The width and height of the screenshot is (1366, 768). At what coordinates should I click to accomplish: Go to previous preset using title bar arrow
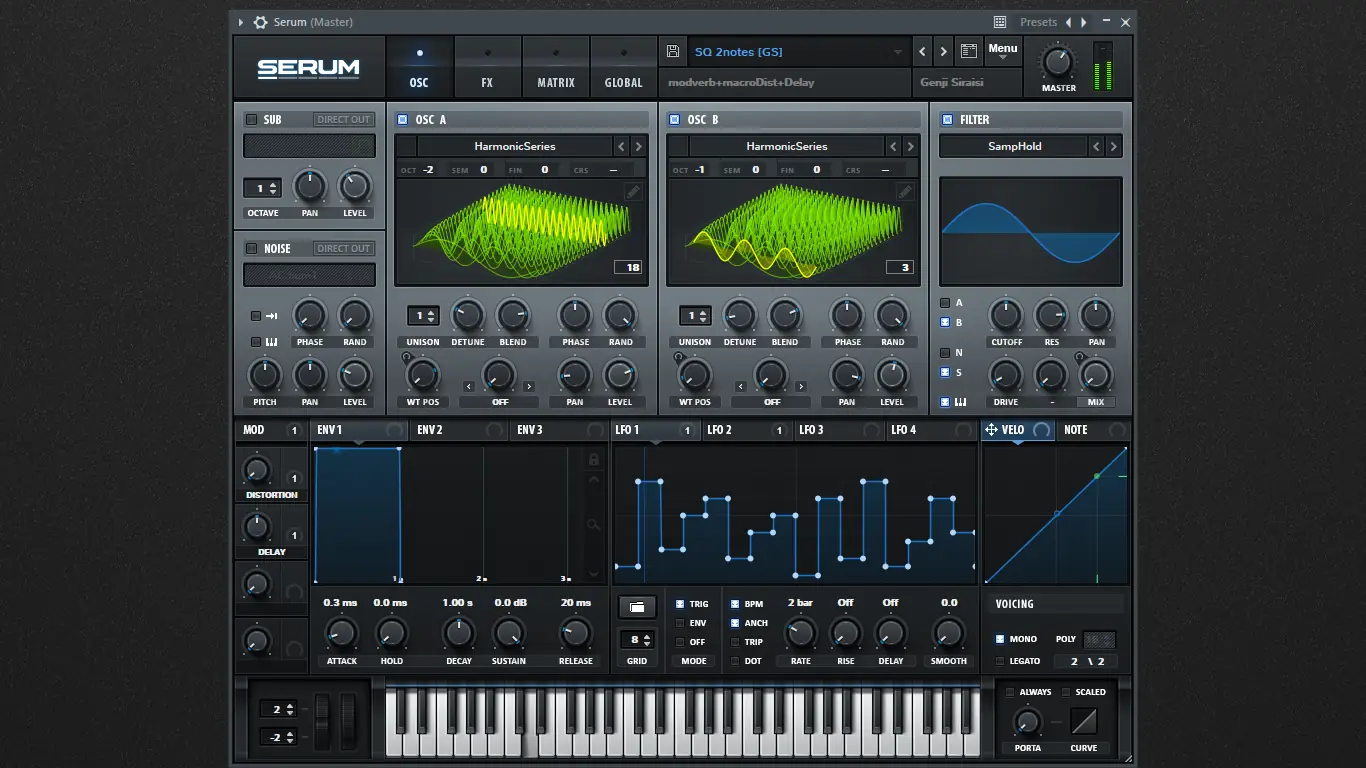(x=1068, y=22)
